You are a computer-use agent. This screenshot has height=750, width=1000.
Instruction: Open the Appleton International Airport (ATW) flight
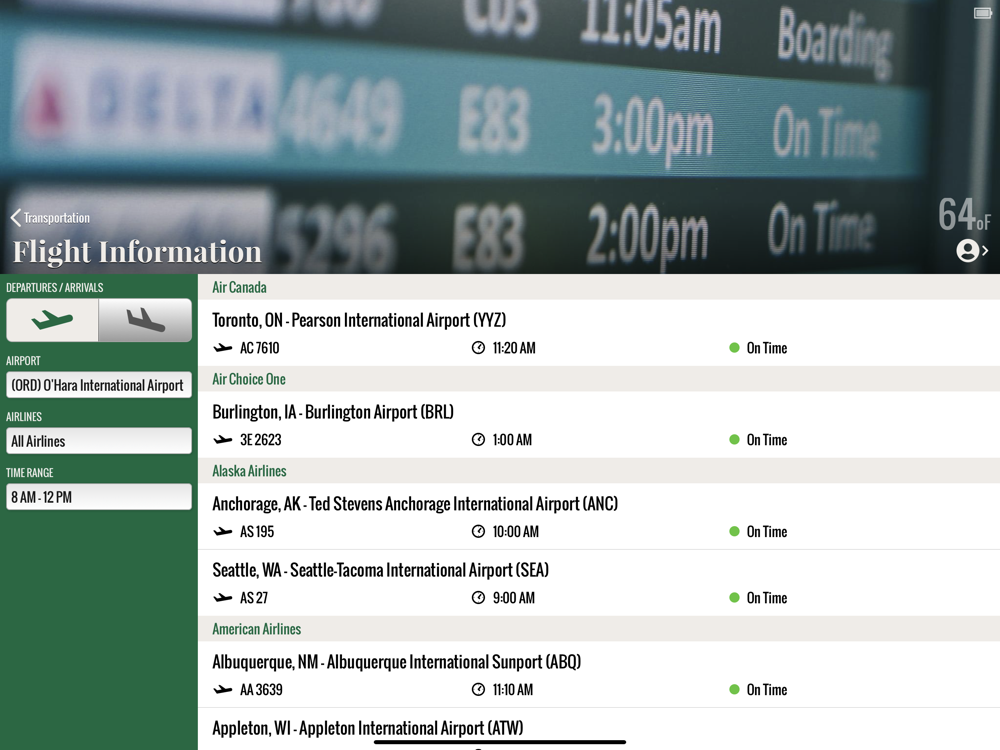599,729
